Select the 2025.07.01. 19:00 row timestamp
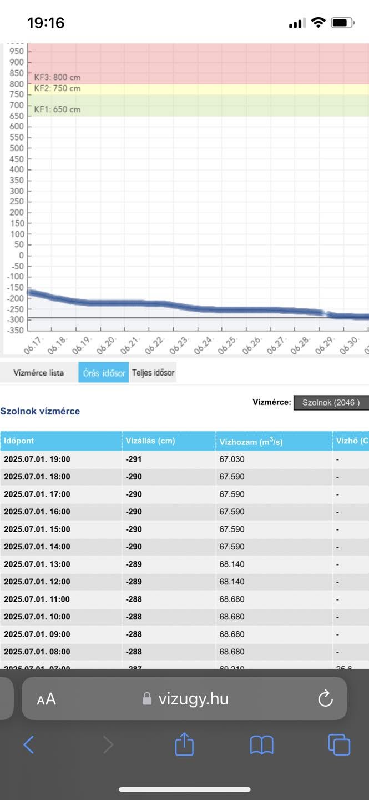369x800 pixels. coord(37,459)
